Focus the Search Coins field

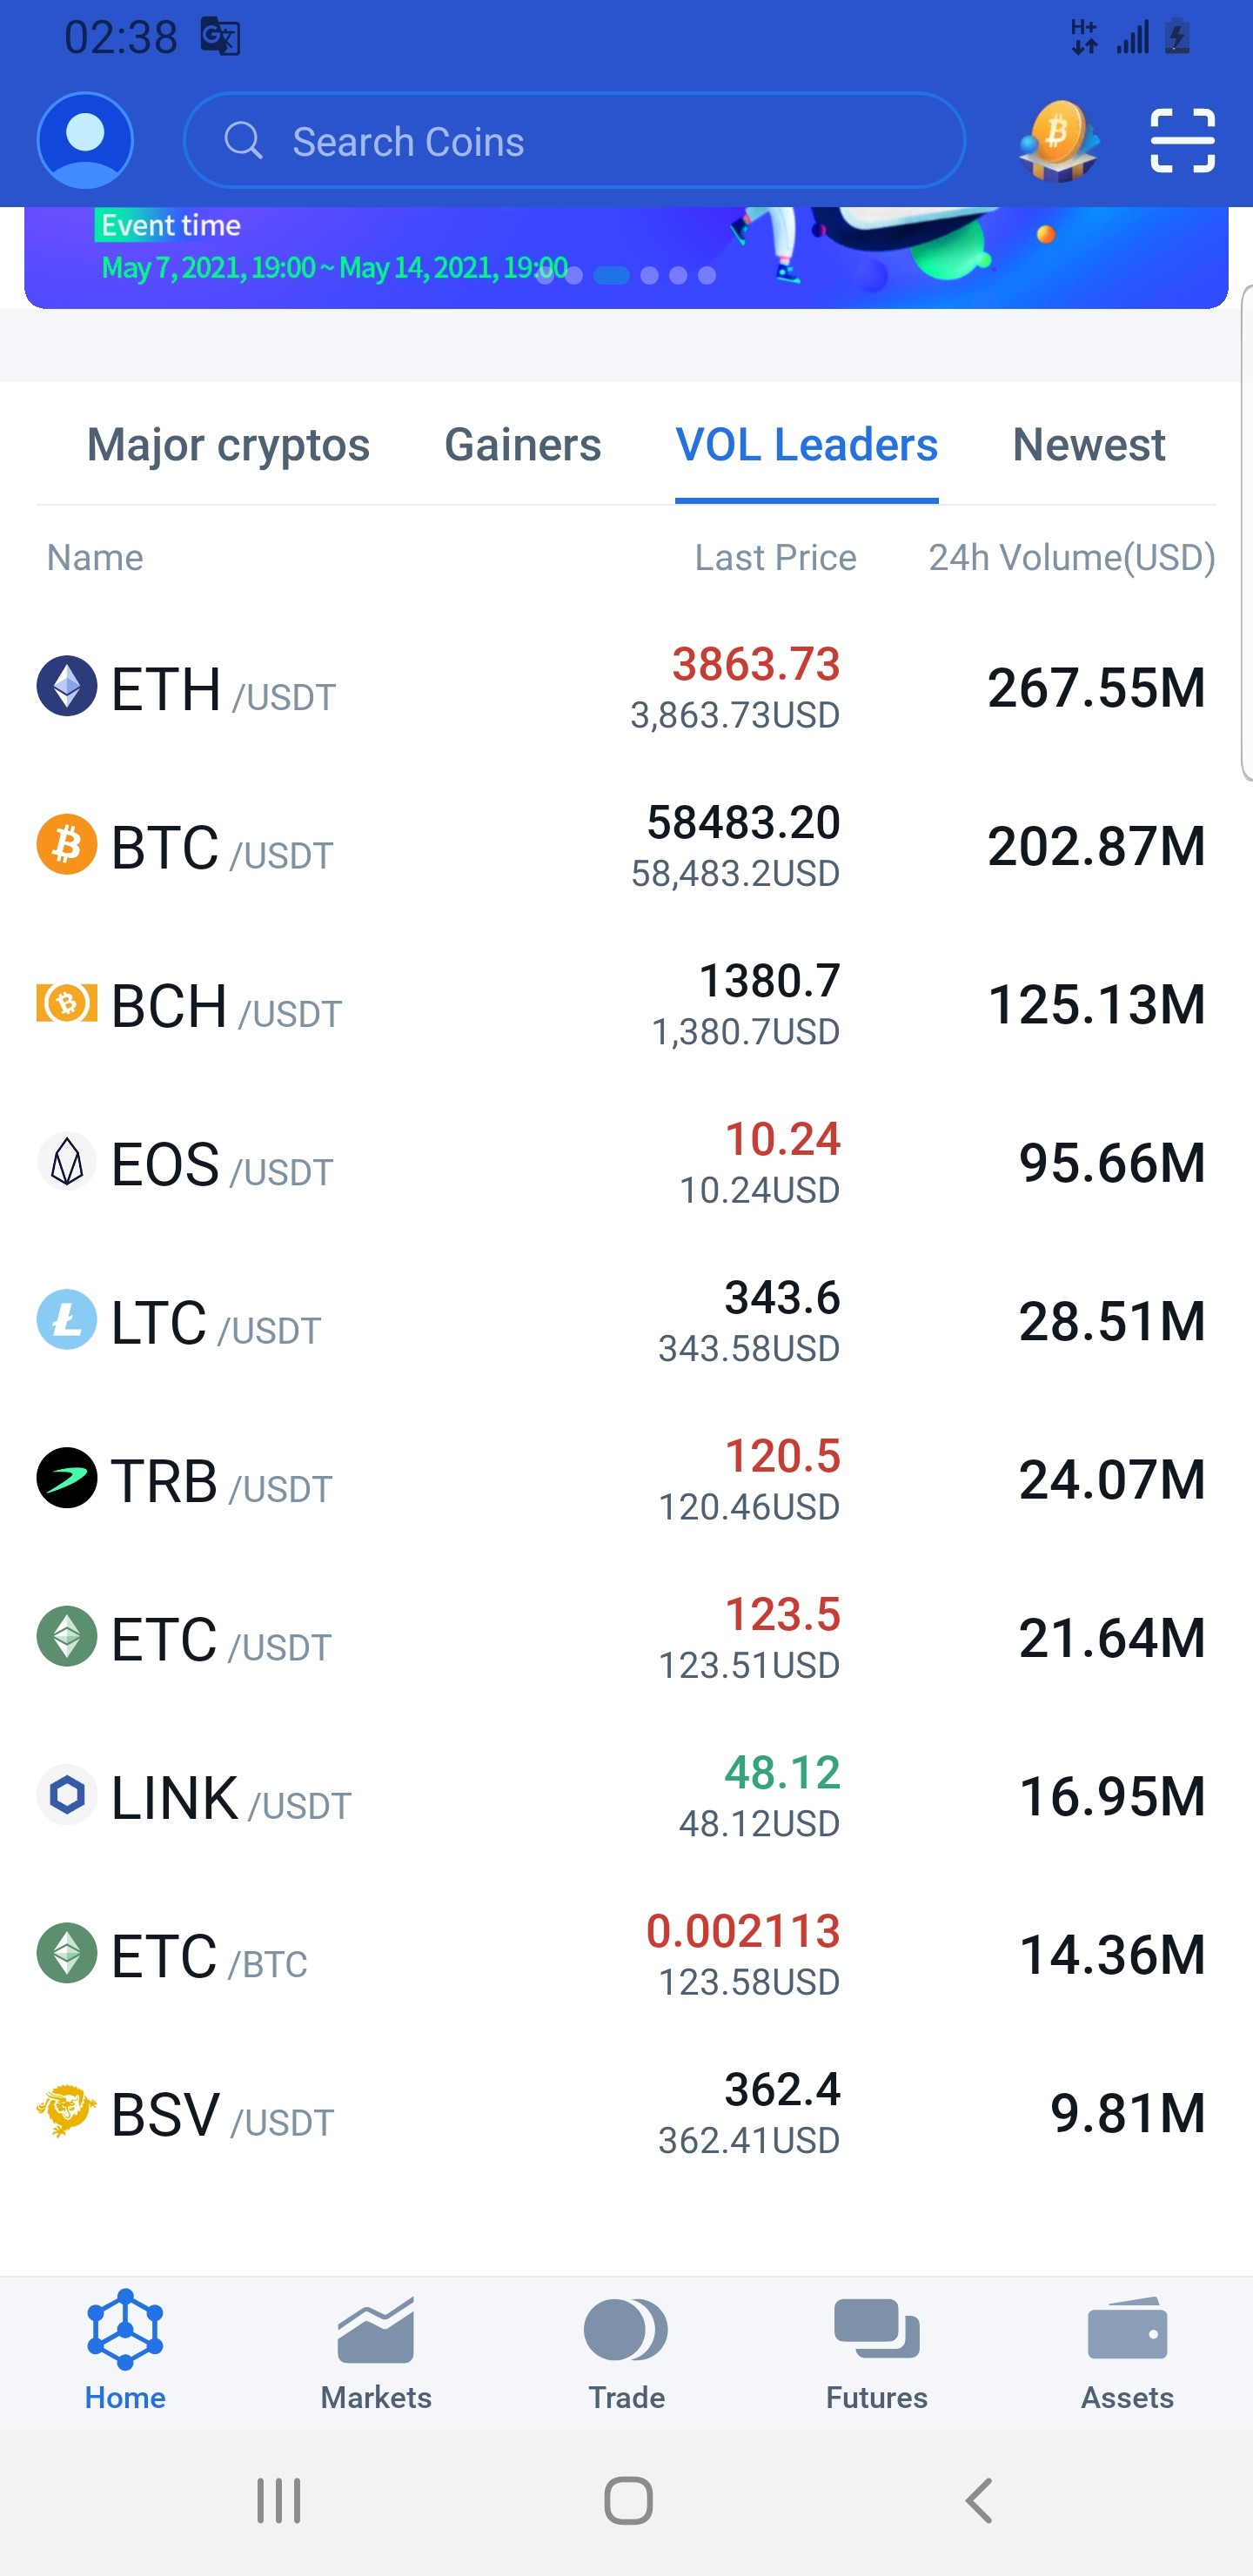click(574, 141)
